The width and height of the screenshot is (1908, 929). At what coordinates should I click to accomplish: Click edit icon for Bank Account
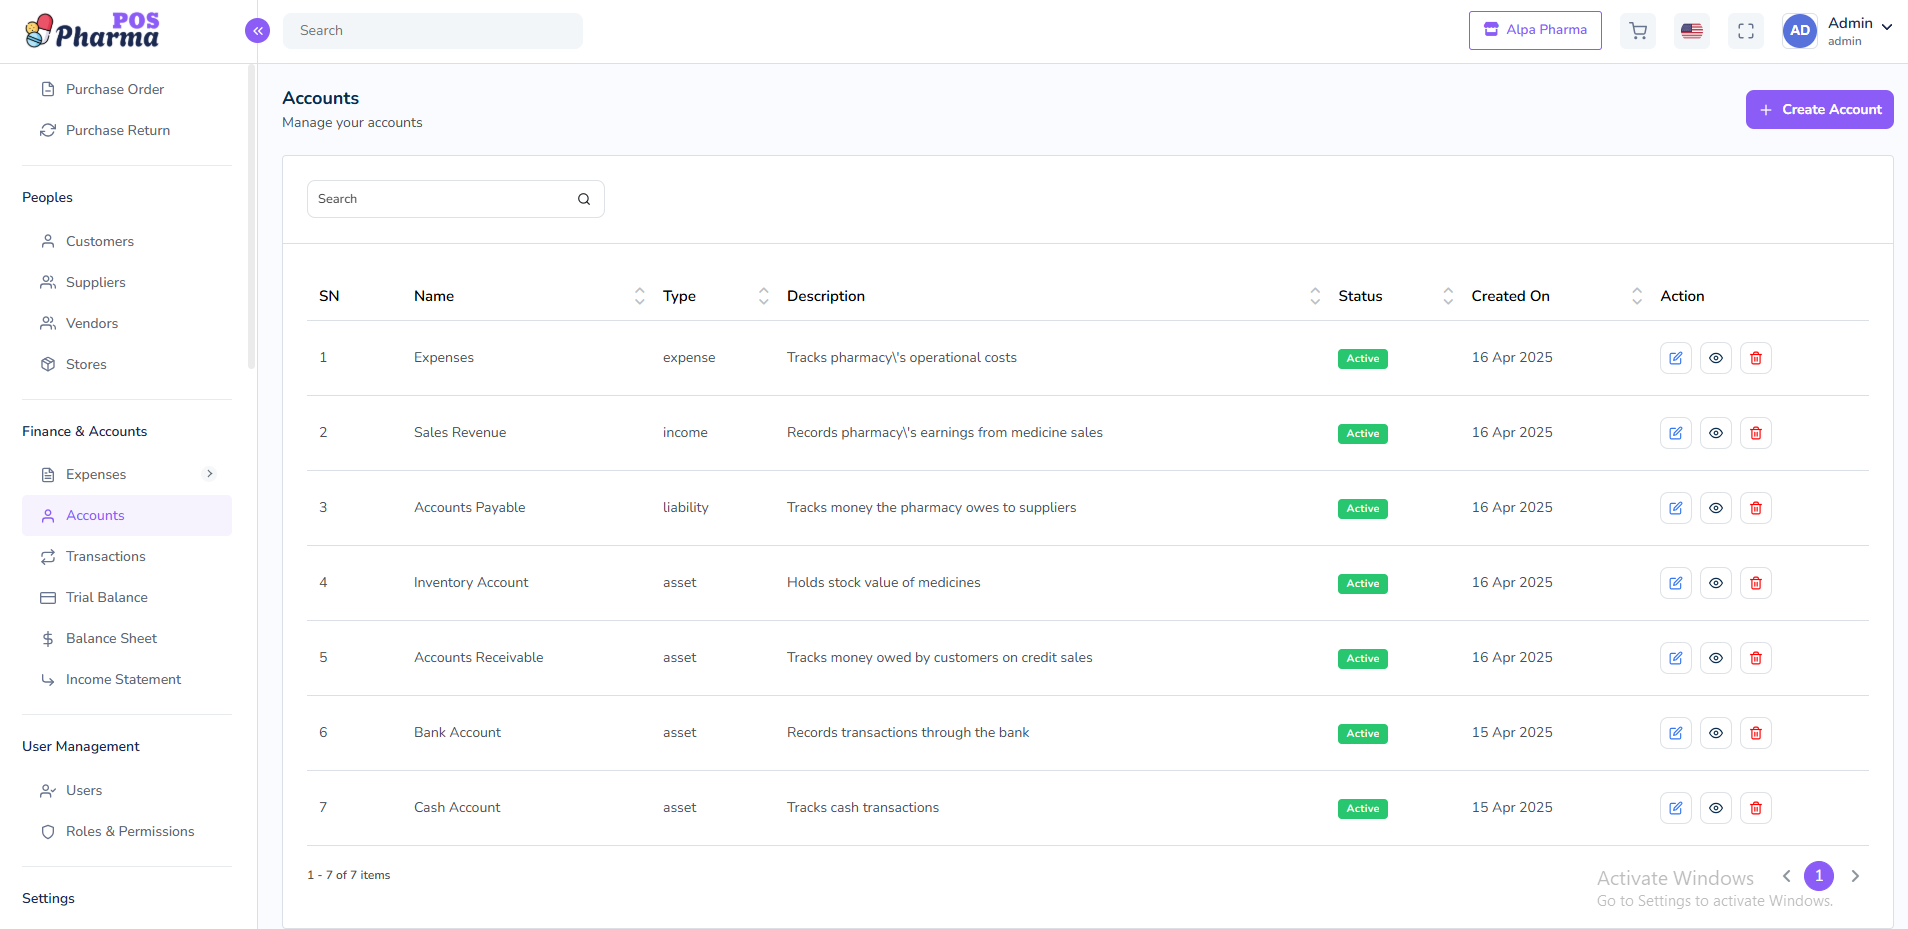pyautogui.click(x=1675, y=733)
